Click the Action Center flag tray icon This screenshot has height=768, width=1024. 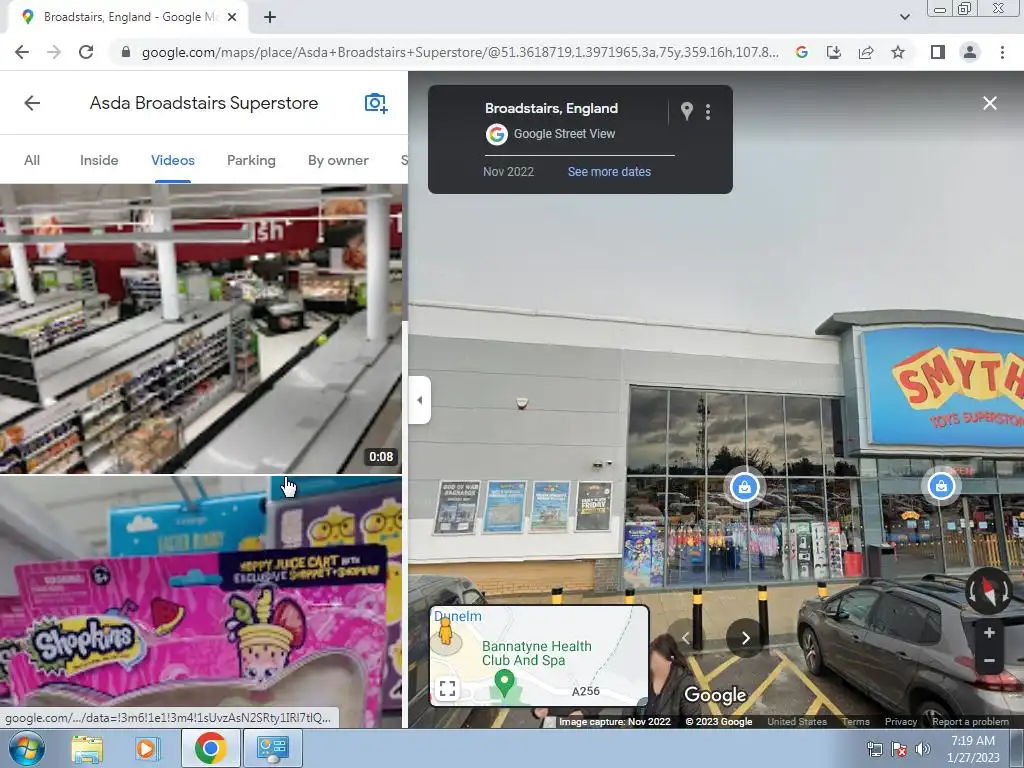[x=899, y=749]
